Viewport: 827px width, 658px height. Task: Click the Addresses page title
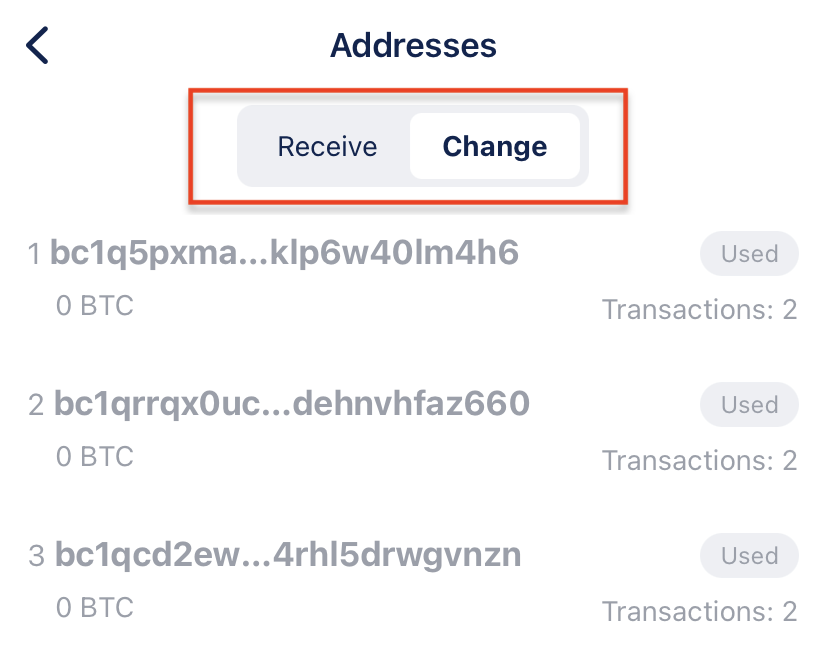(x=413, y=45)
